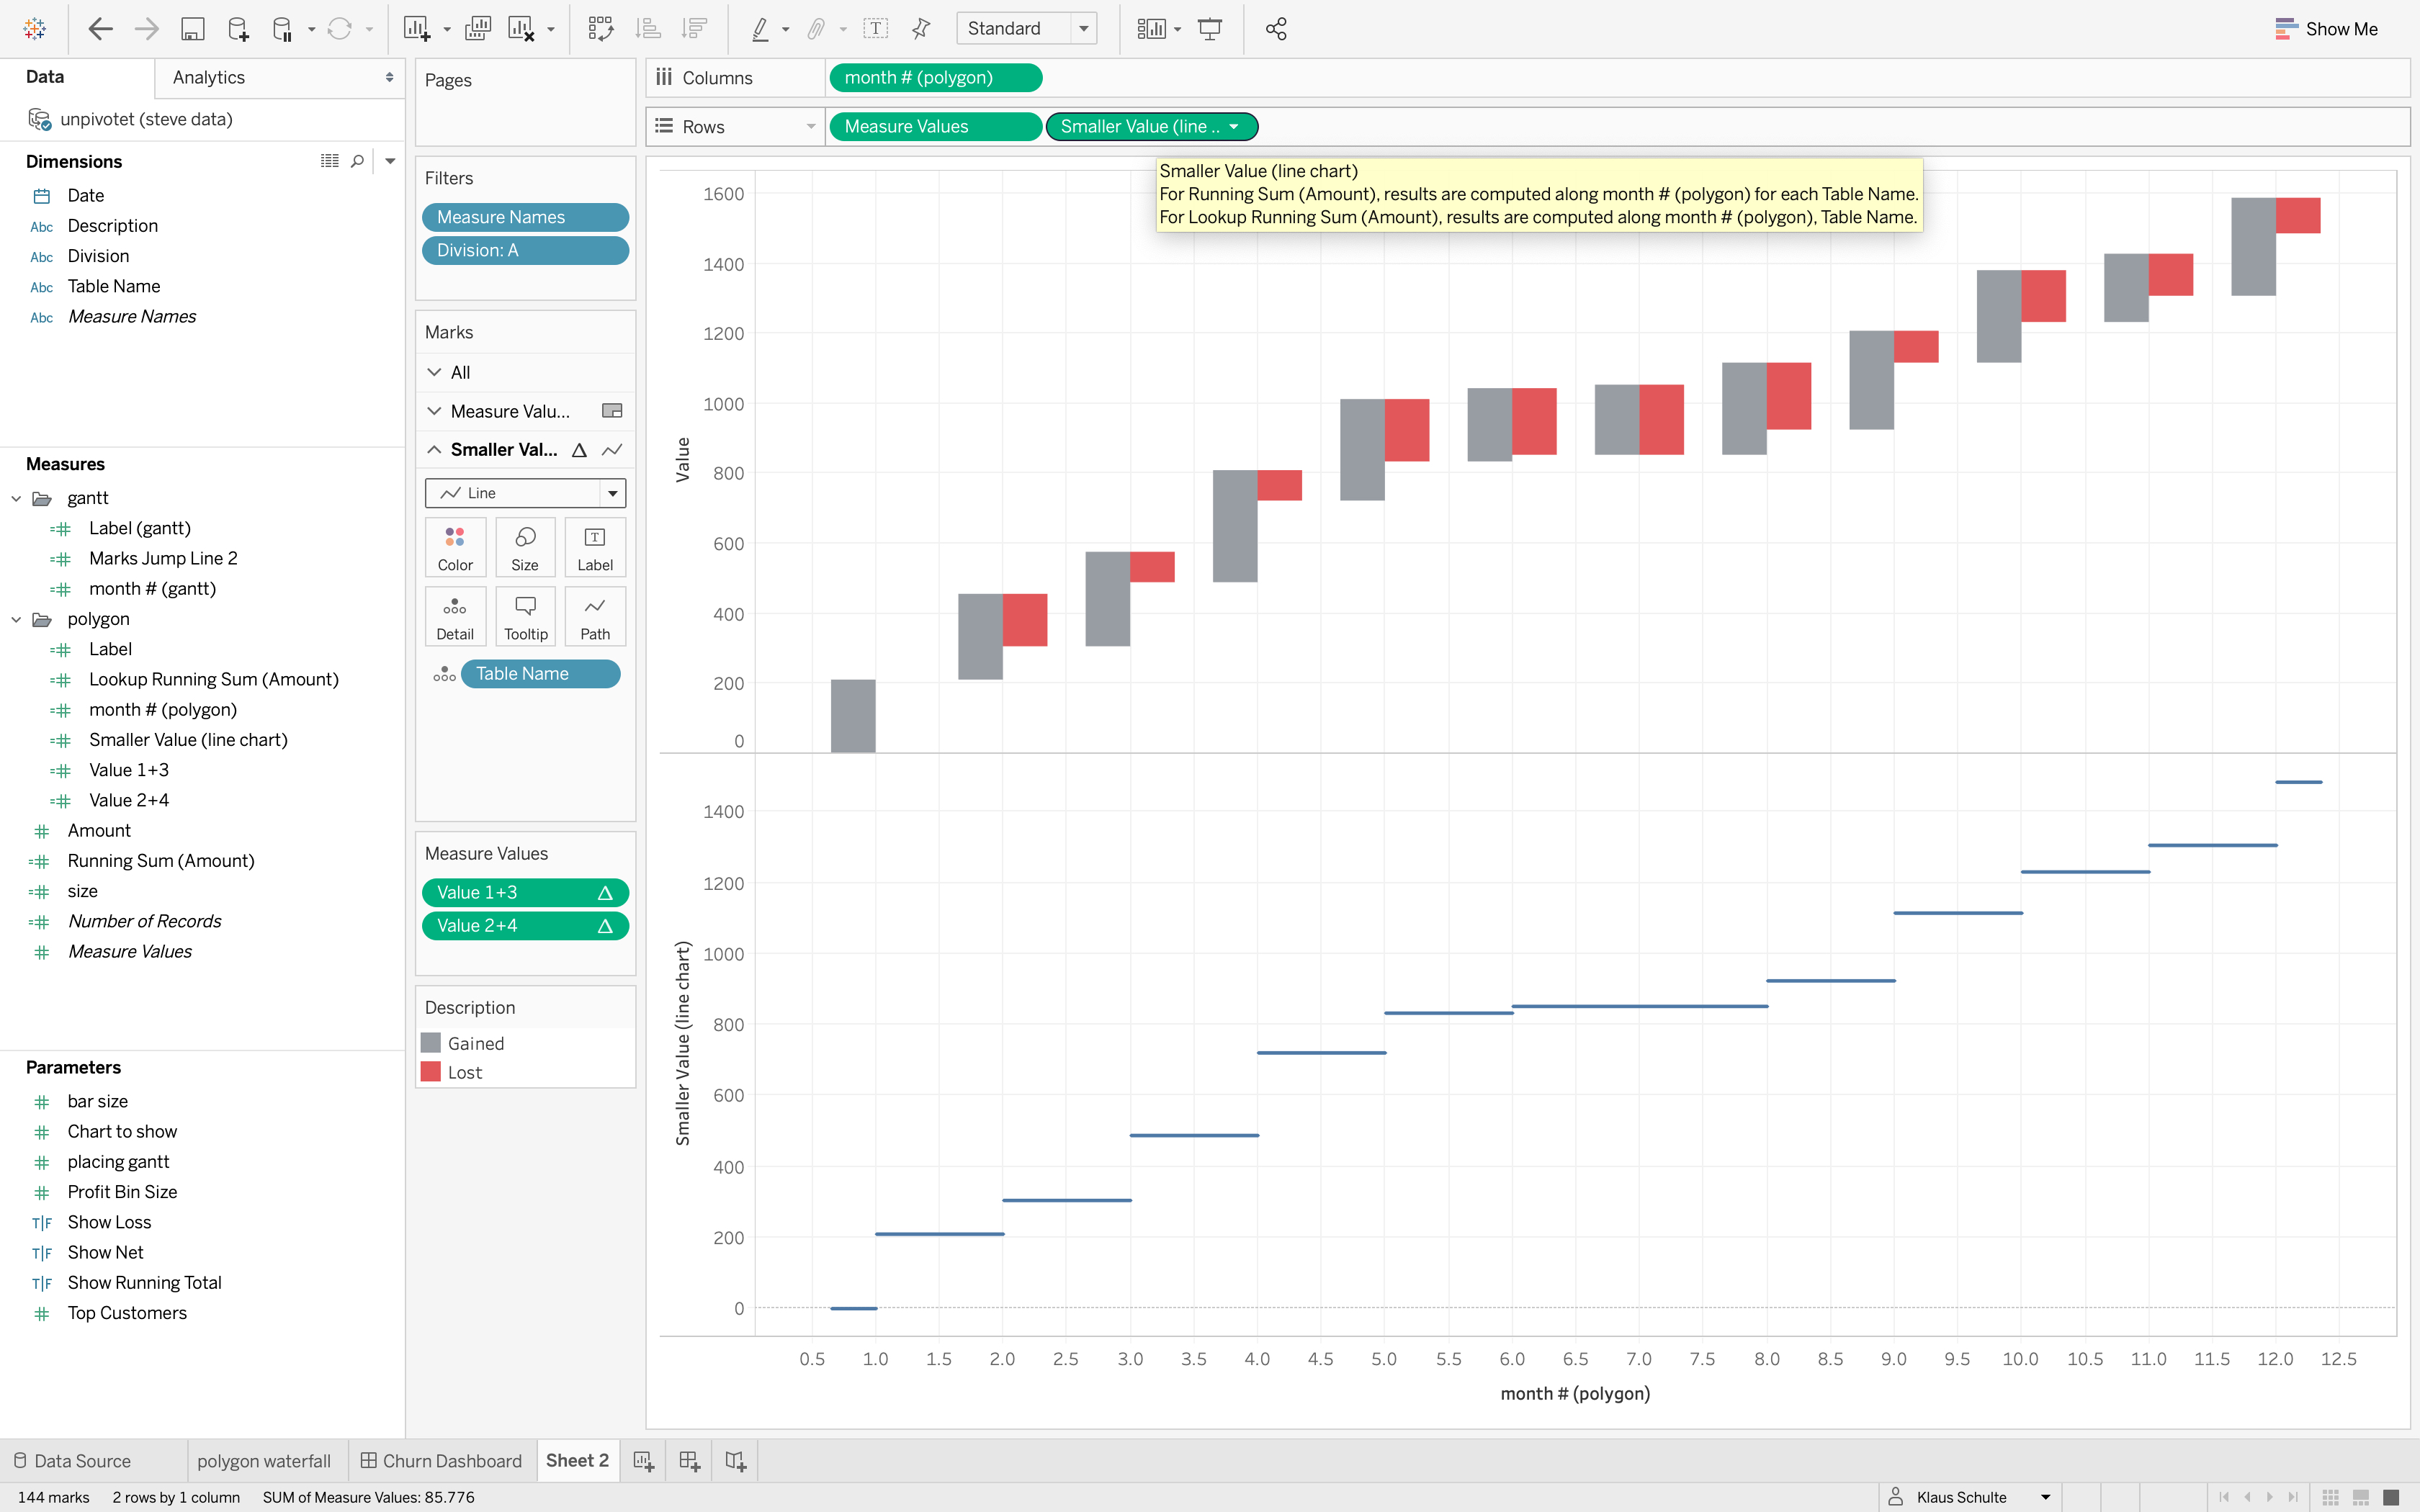This screenshot has height=1512, width=2420.
Task: Click the Sort ascending icon
Action: click(648, 29)
